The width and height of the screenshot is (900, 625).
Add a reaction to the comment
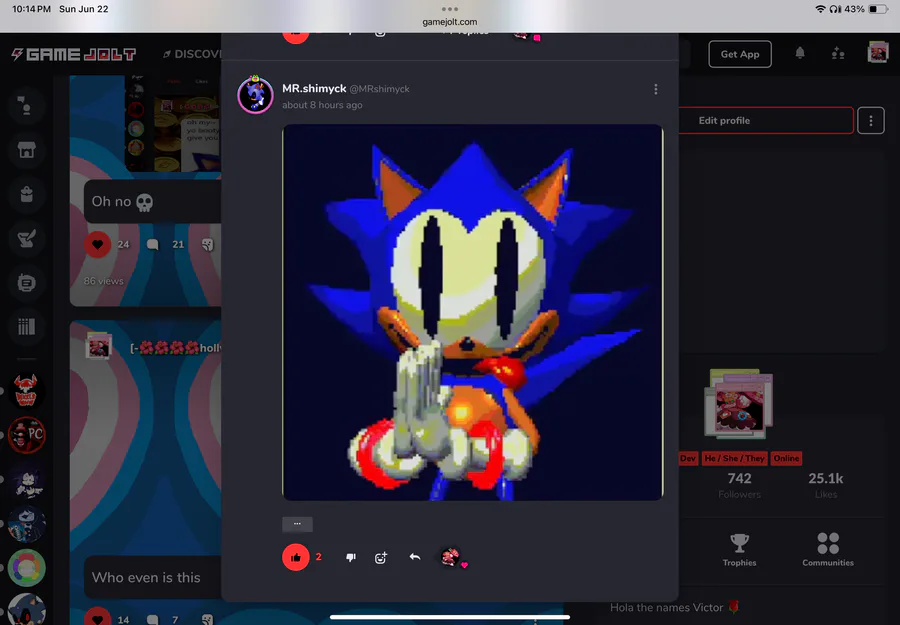point(381,557)
